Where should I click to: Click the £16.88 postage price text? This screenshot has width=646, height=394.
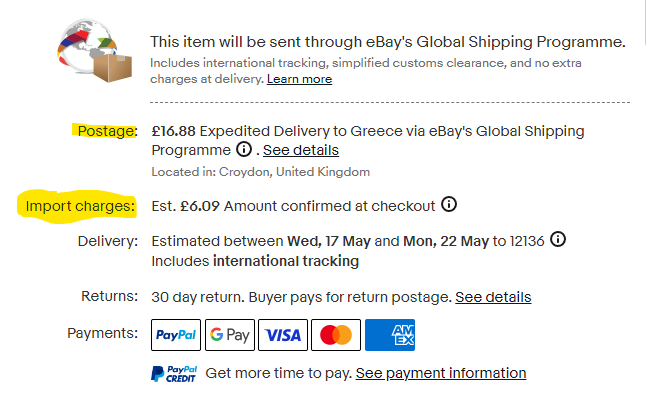pyautogui.click(x=173, y=131)
